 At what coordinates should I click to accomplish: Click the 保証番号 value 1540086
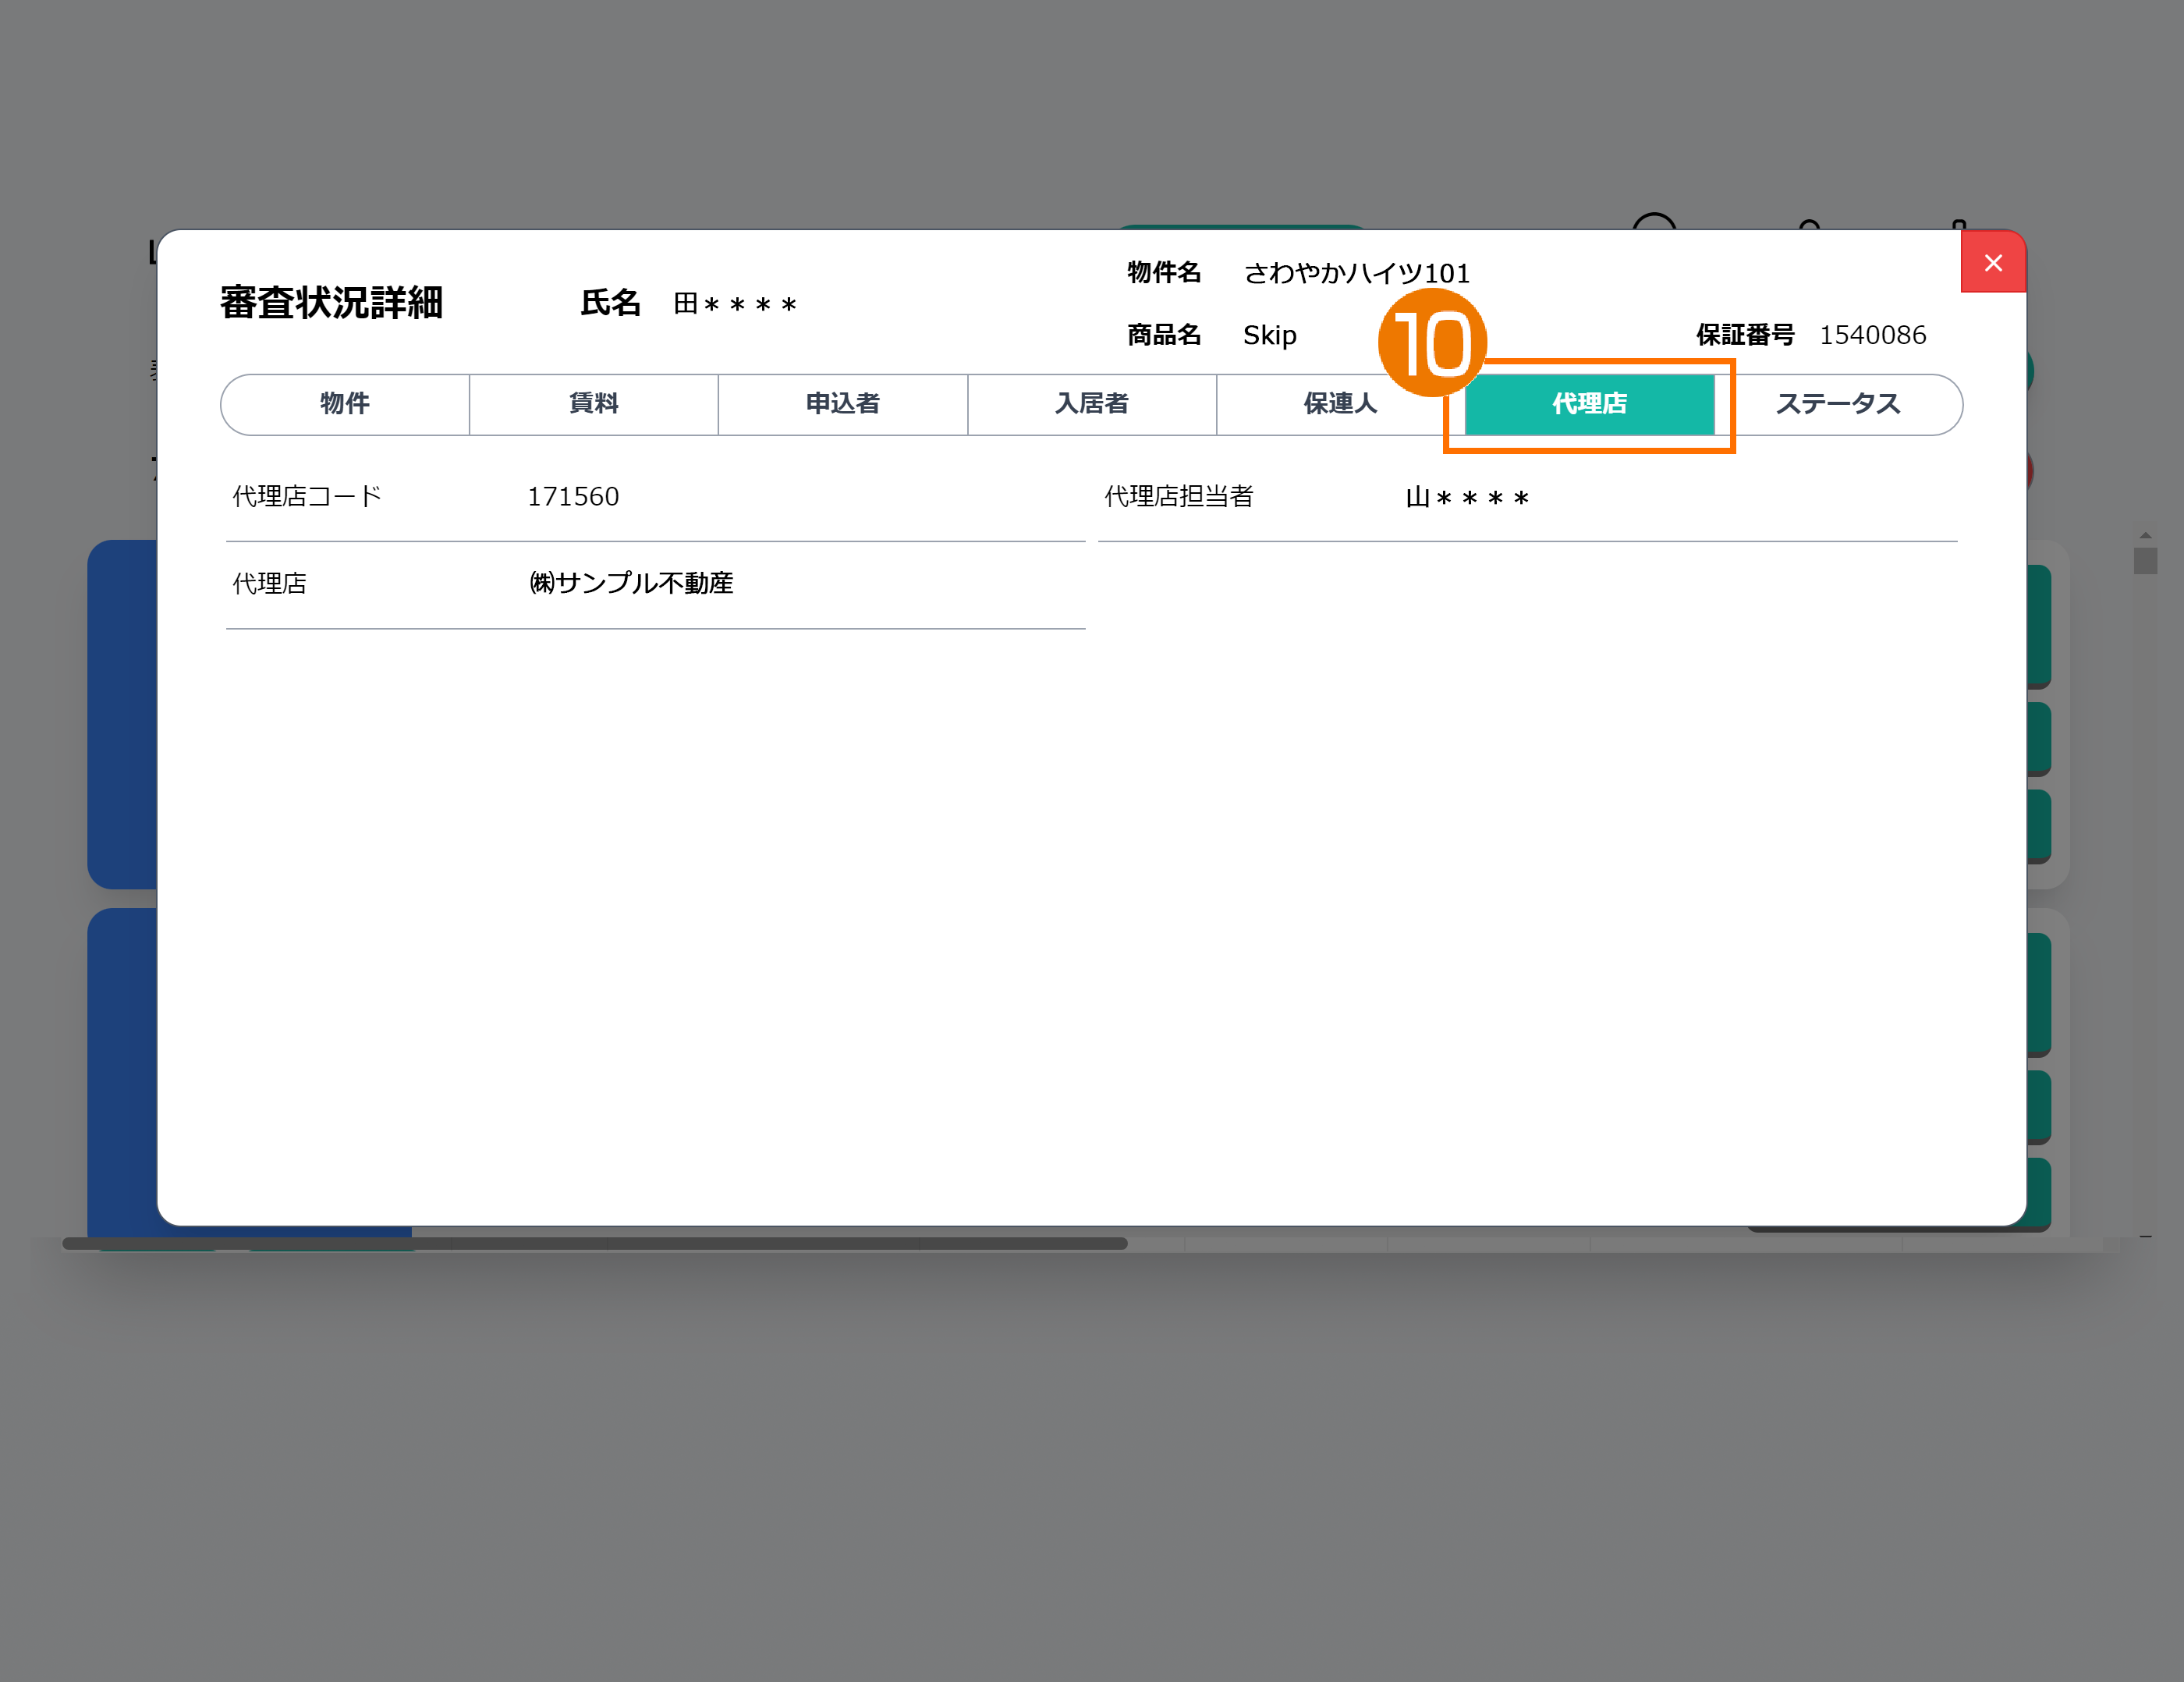[x=1872, y=335]
